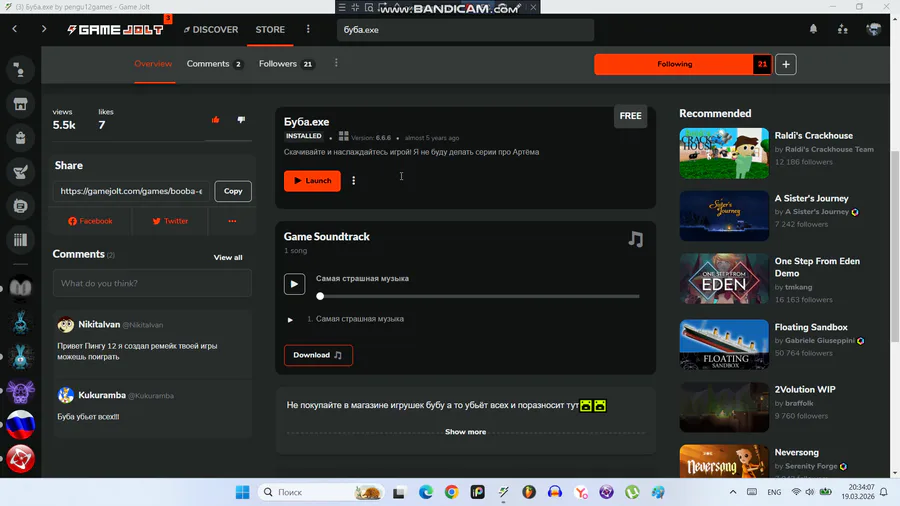The image size is (900, 506).
Task: Click the search field with буба.exe
Action: pyautogui.click(x=465, y=30)
